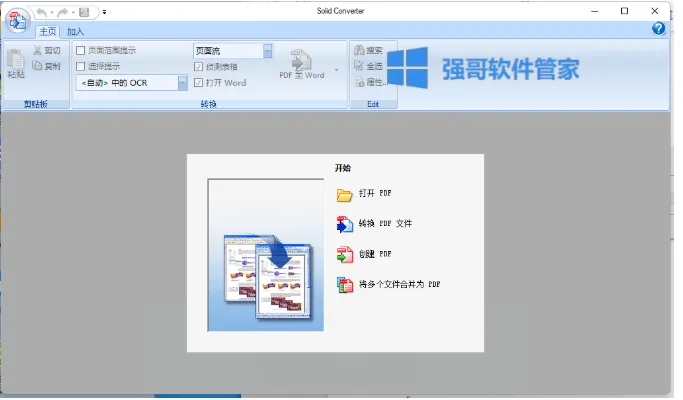Open the Solid Converter application menu orb
Image resolution: width=683 pixels, height=400 pixels.
tap(17, 20)
